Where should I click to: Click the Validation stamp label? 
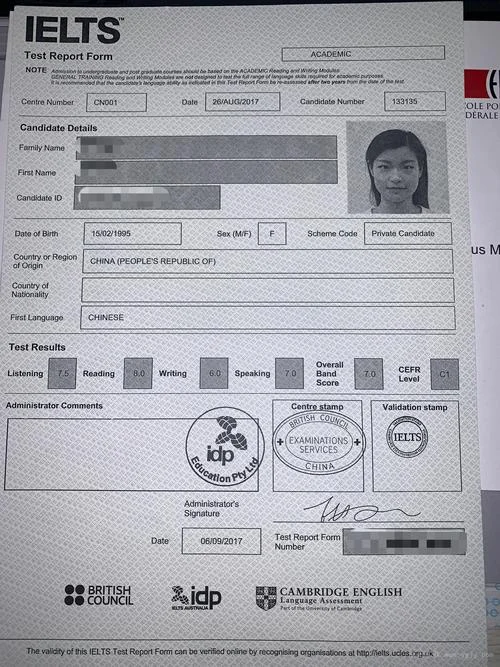click(415, 408)
